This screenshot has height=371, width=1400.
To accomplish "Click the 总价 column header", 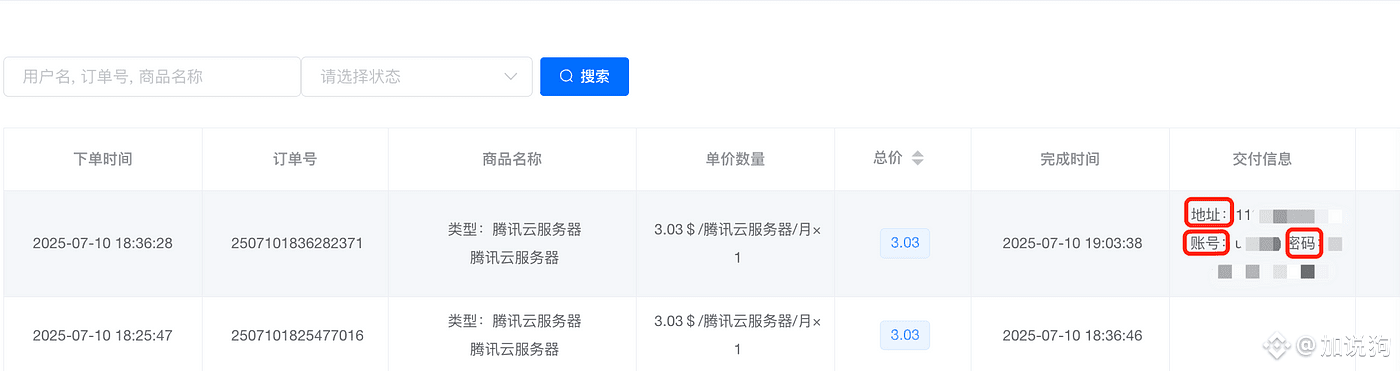I will (887, 158).
